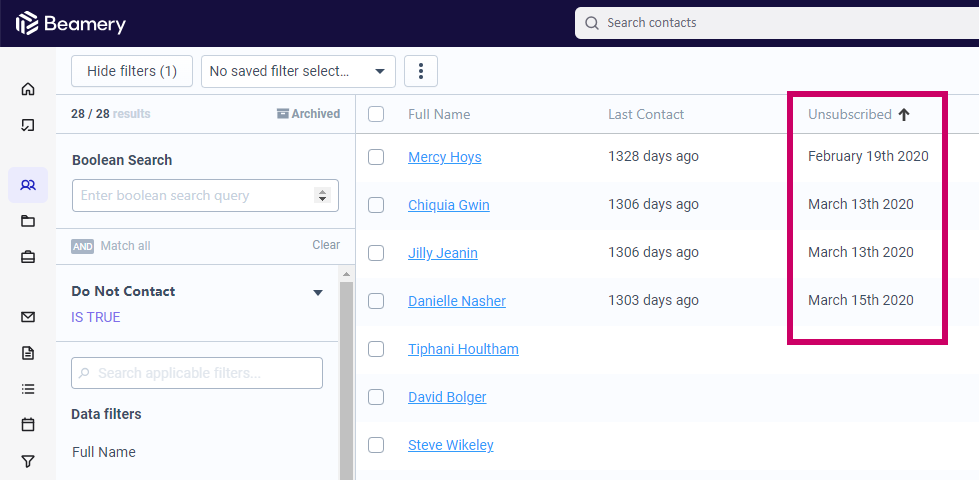
Task: Tick the checkbox next to Mercy Hoys
Action: coord(376,157)
